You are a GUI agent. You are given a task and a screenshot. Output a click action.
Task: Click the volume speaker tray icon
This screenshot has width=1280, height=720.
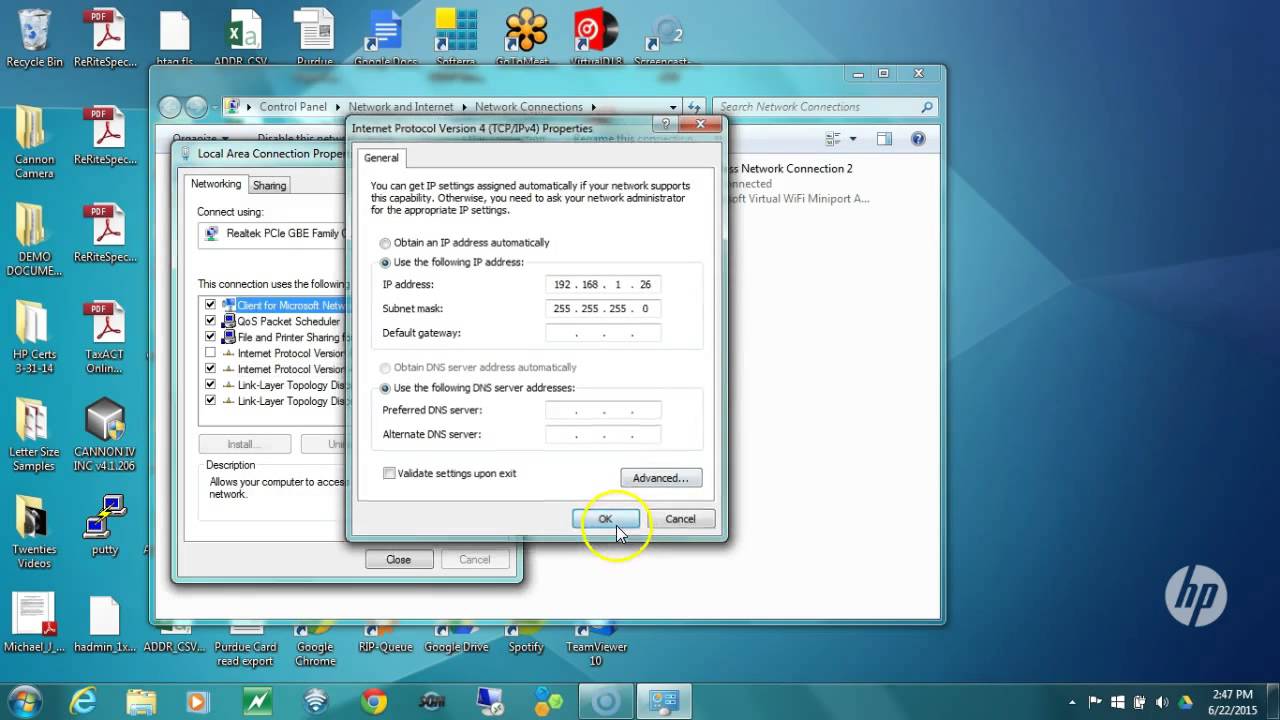[1163, 702]
